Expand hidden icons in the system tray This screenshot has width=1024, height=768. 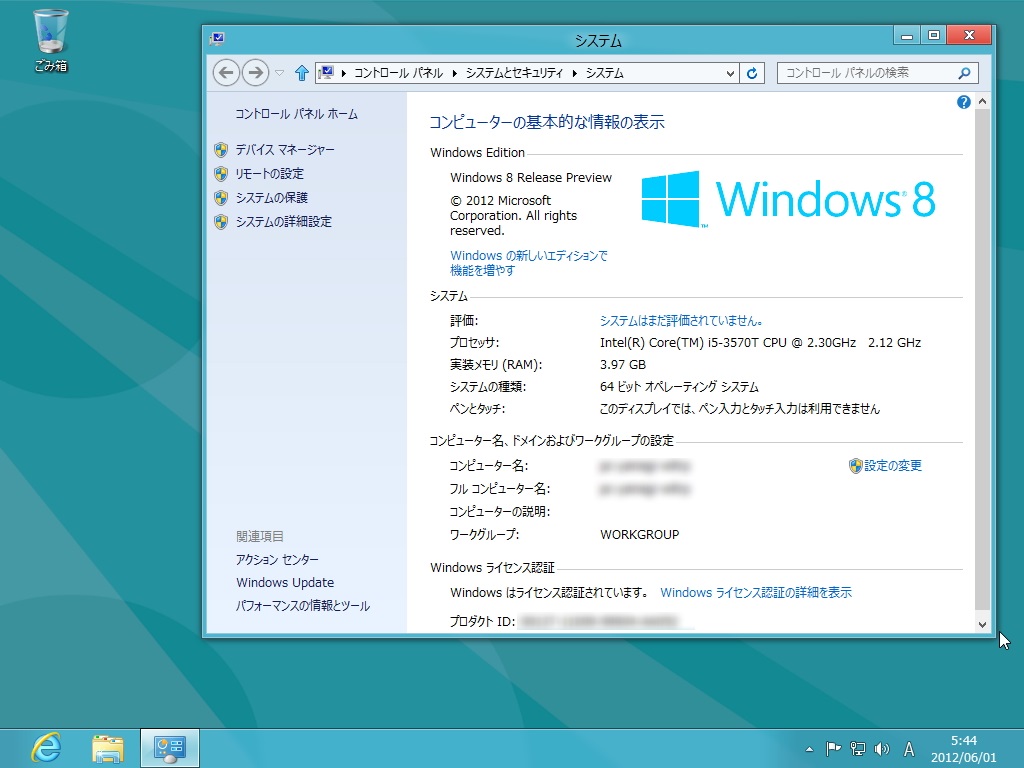[810, 748]
